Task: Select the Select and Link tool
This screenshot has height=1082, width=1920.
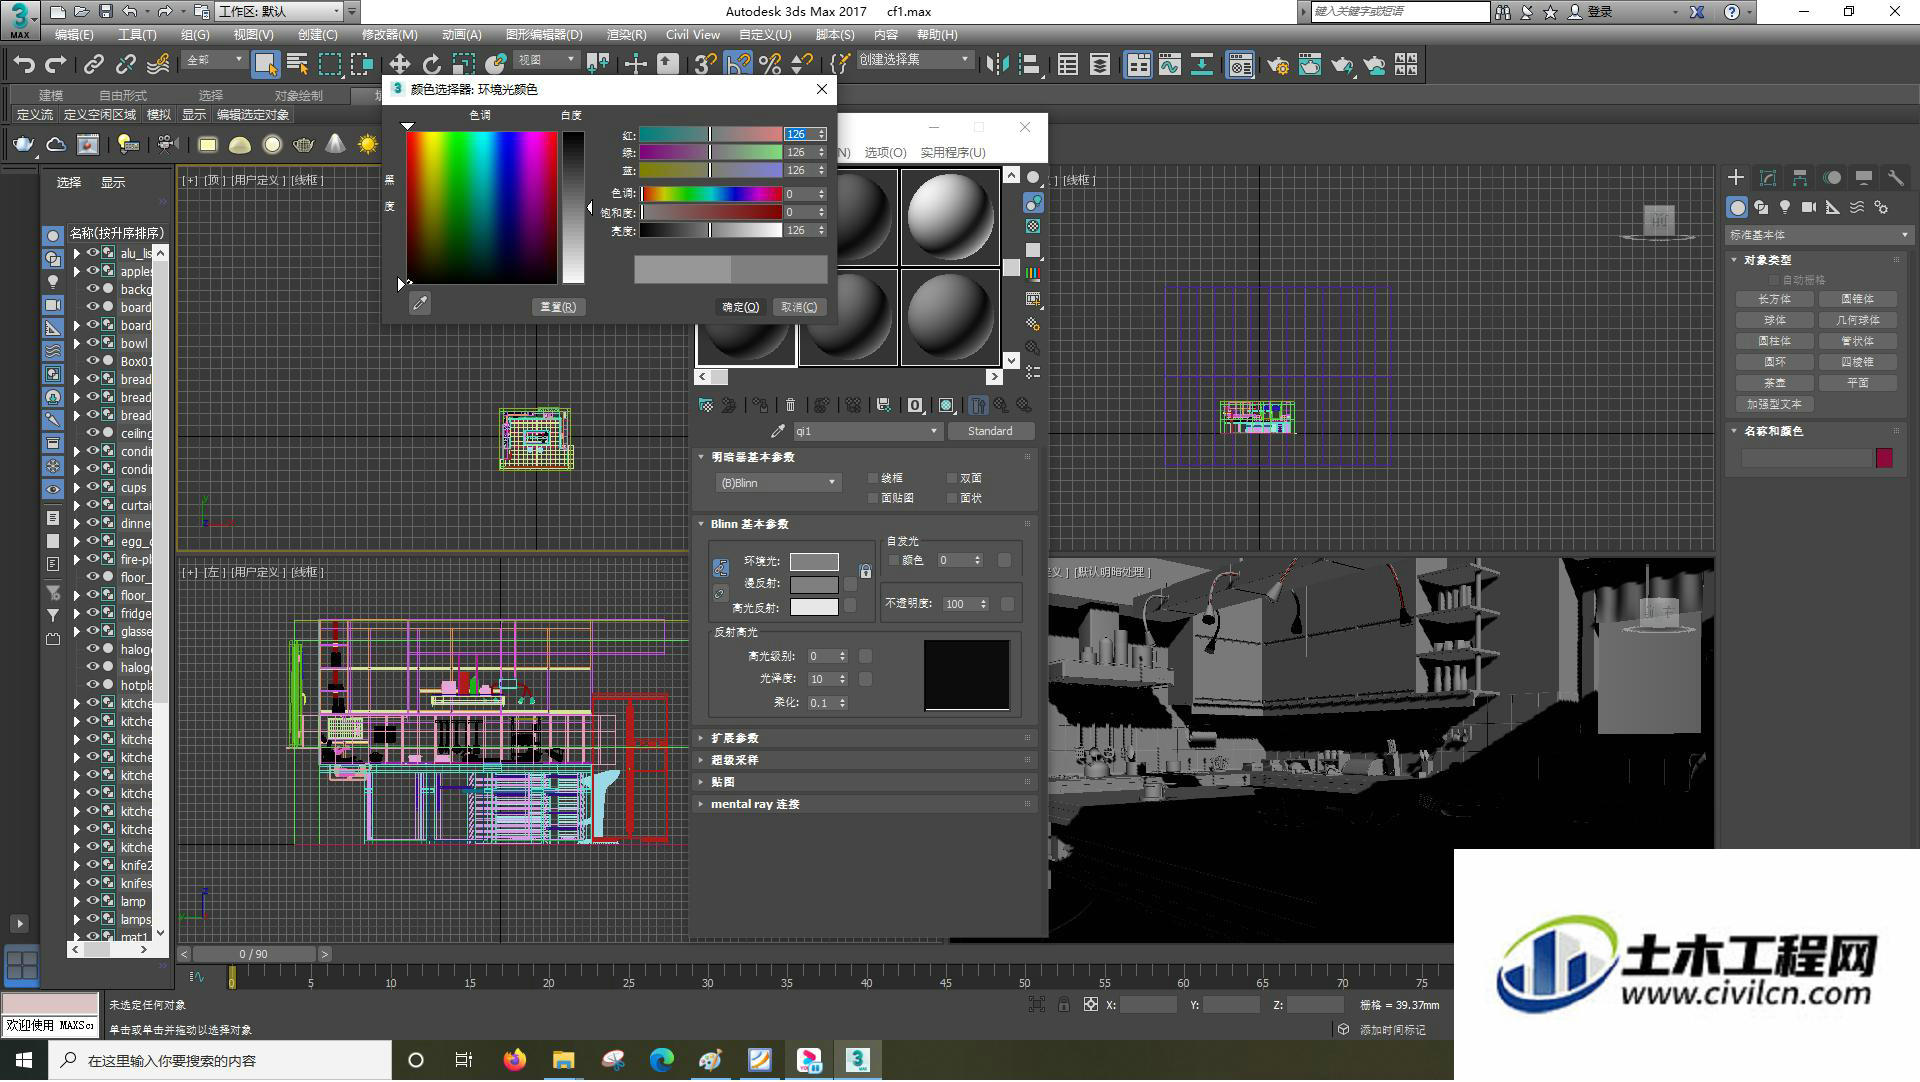Action: point(94,65)
